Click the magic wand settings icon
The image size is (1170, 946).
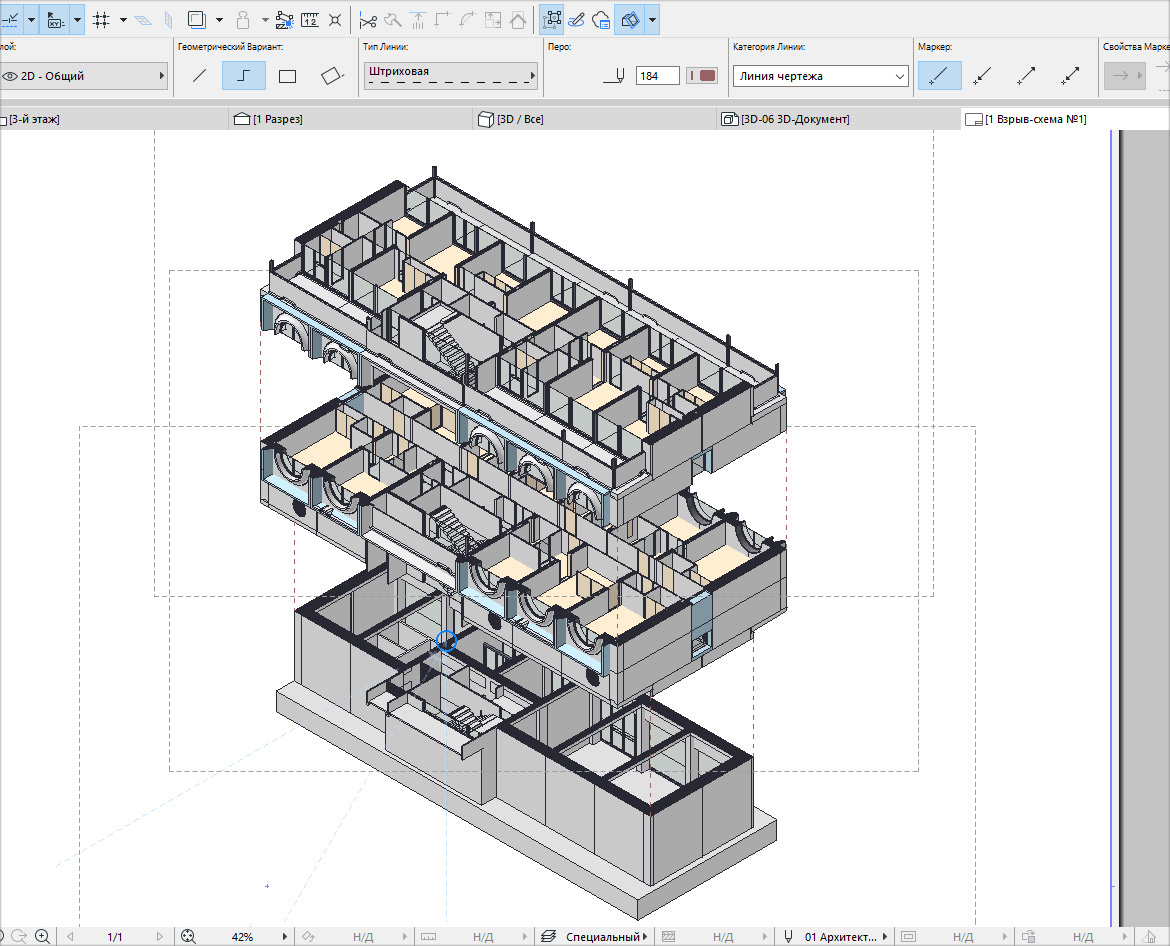(284, 20)
